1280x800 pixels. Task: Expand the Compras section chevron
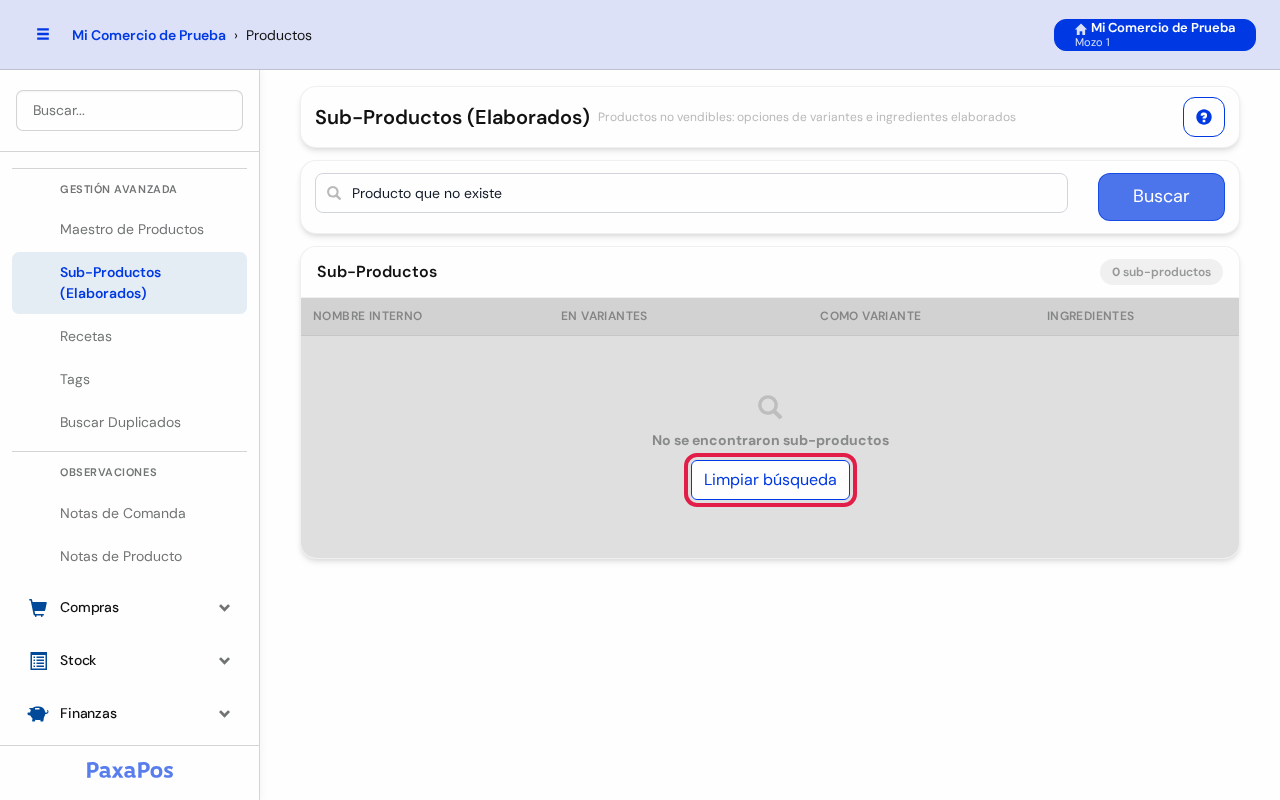[225, 608]
